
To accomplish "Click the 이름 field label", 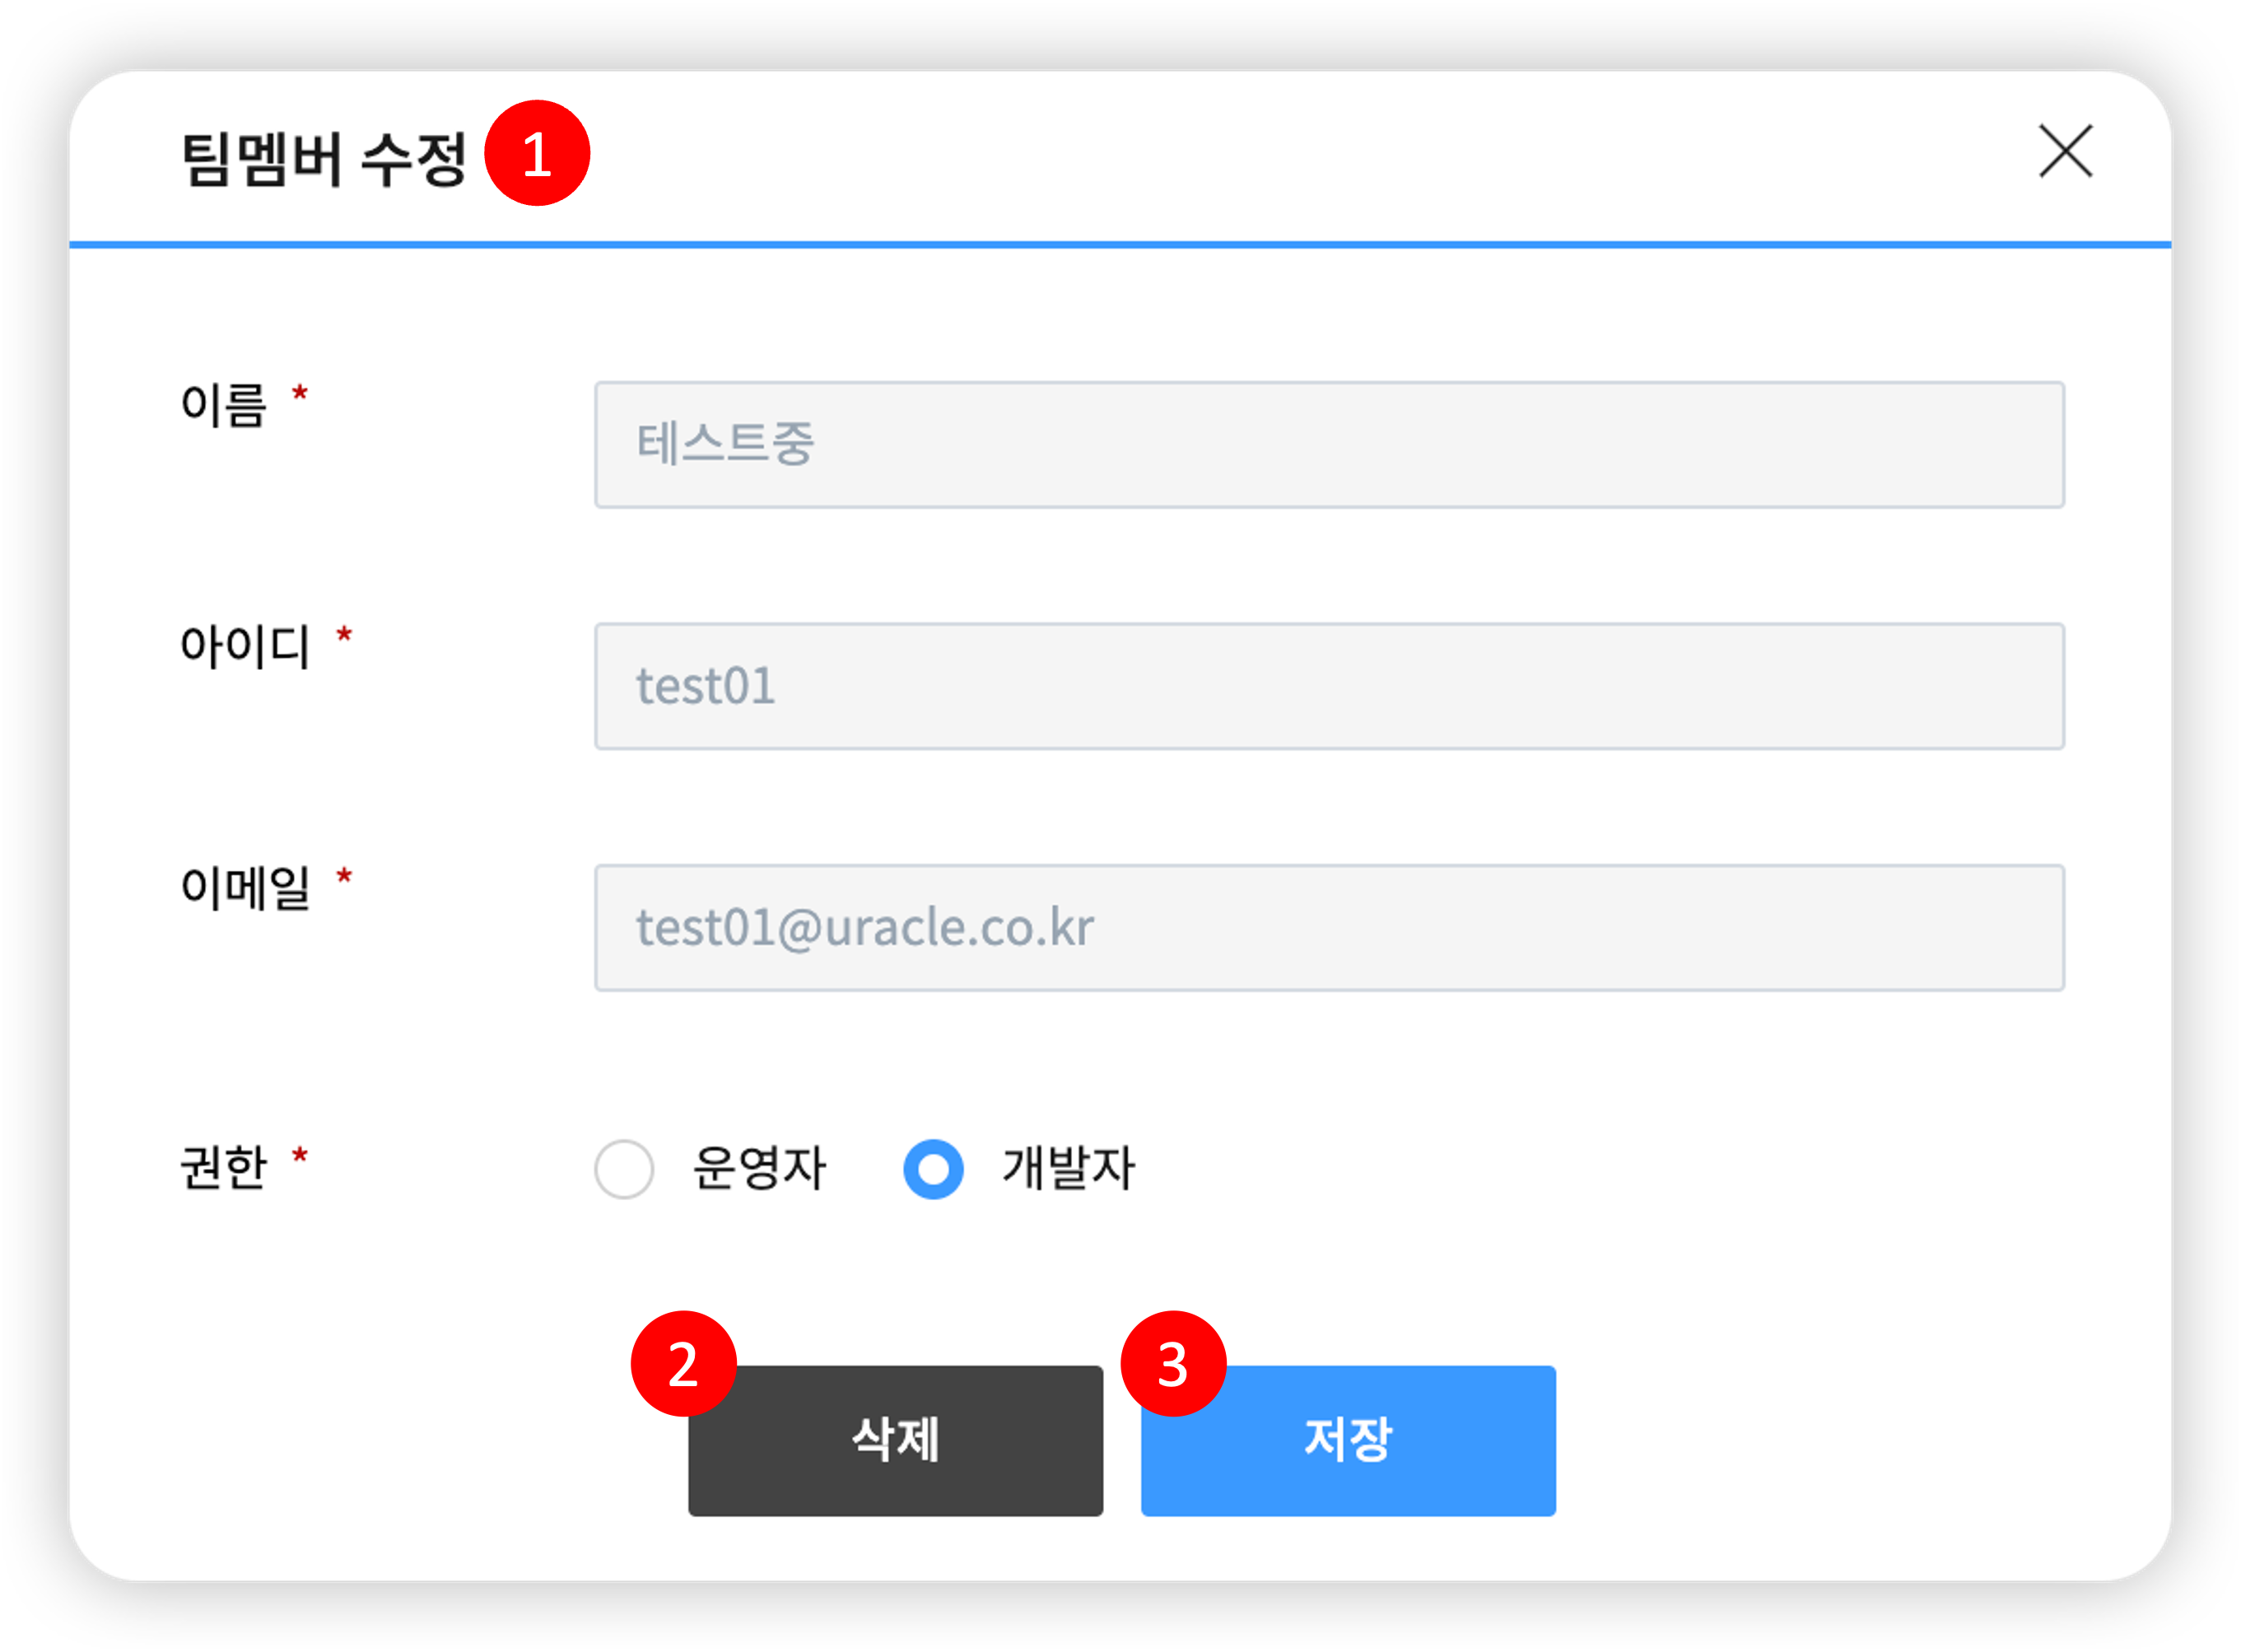I will tap(224, 406).
